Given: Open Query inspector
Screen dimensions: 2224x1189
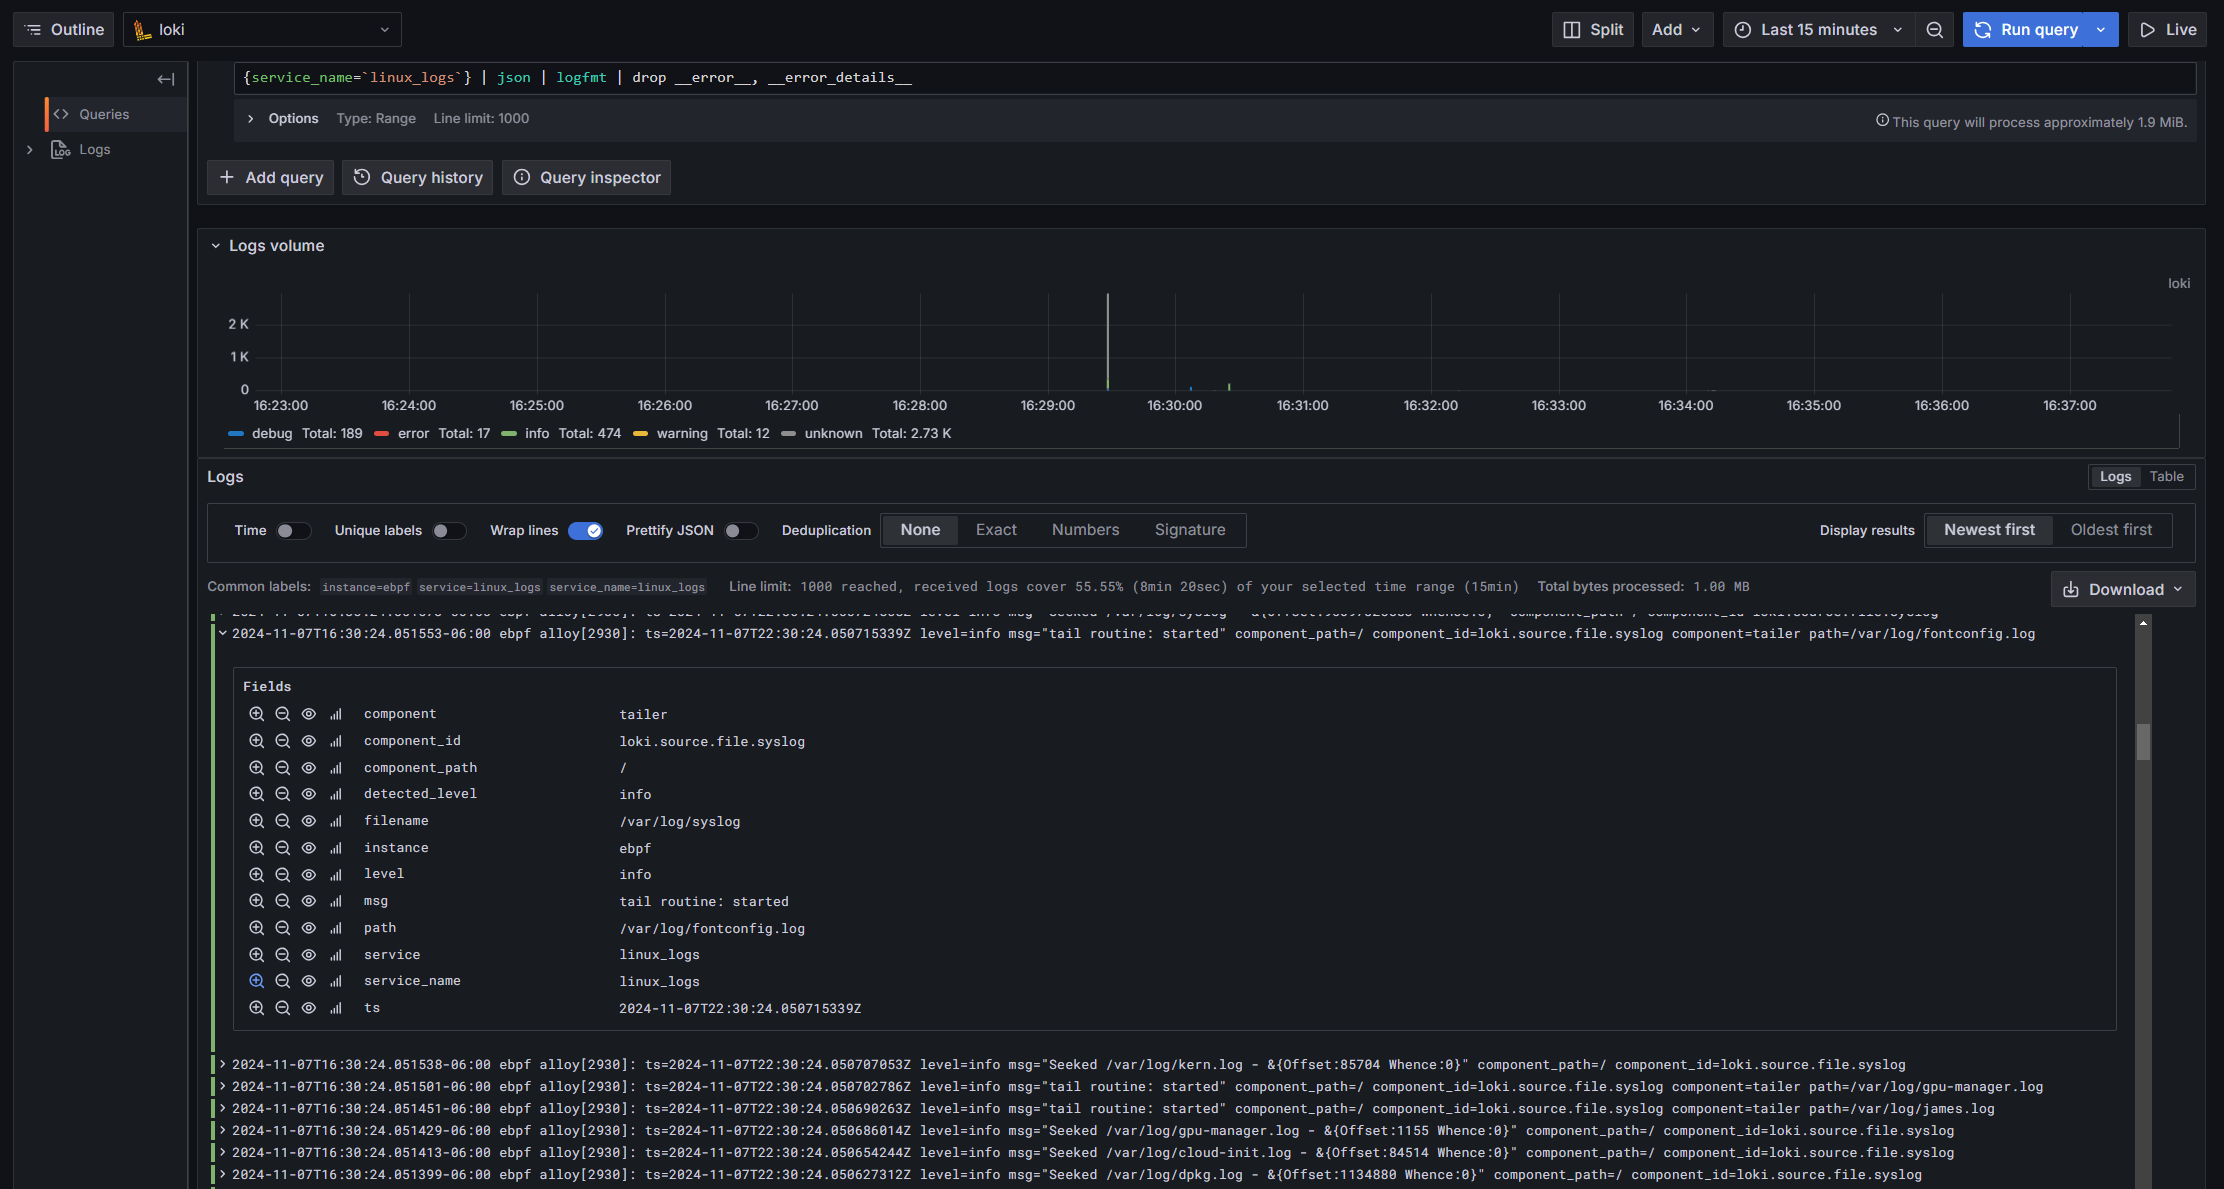Looking at the screenshot, I should pos(587,178).
